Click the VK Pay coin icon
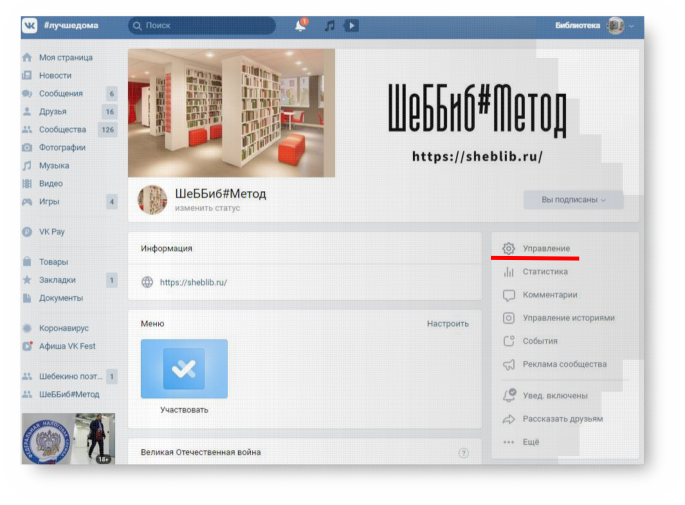685x505 pixels. (27, 232)
